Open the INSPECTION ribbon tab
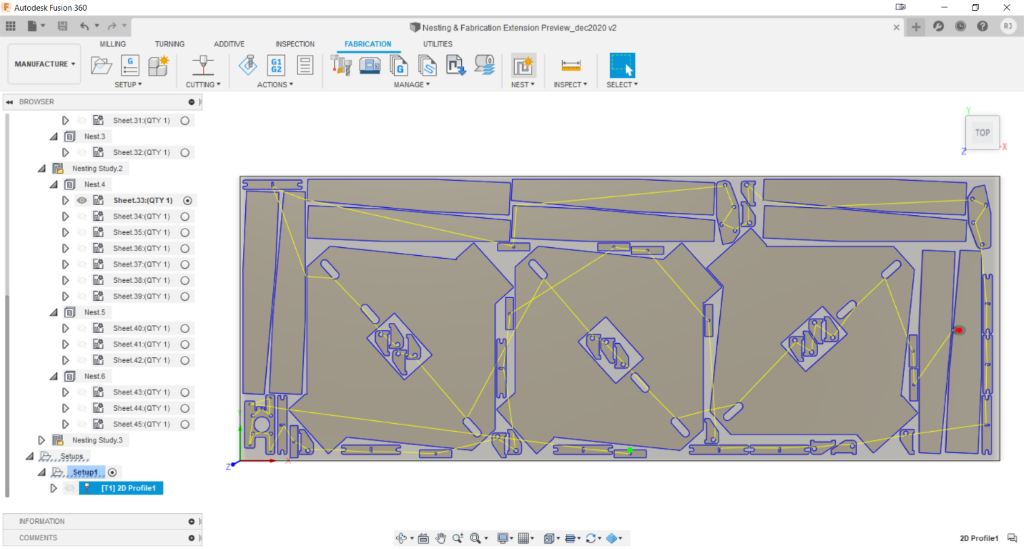 [295, 44]
